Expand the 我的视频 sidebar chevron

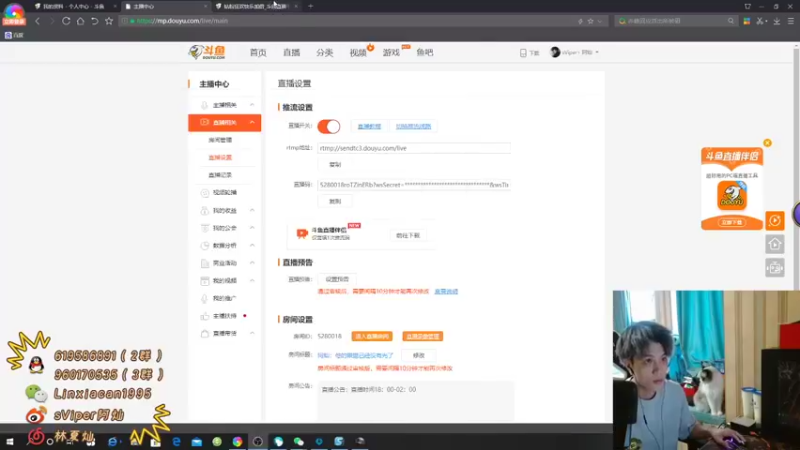point(252,281)
